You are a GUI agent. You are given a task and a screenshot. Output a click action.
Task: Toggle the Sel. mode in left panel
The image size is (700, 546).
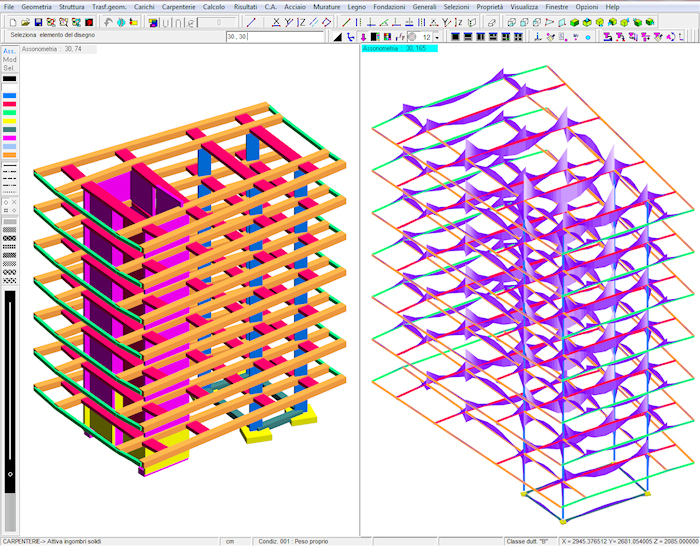(9, 68)
